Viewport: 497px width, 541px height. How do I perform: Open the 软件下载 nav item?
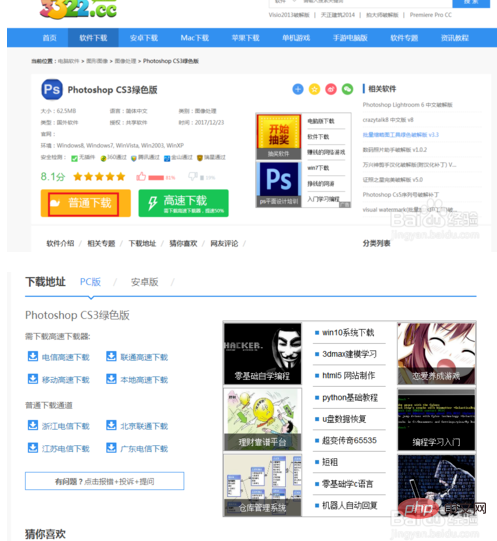coord(93,38)
